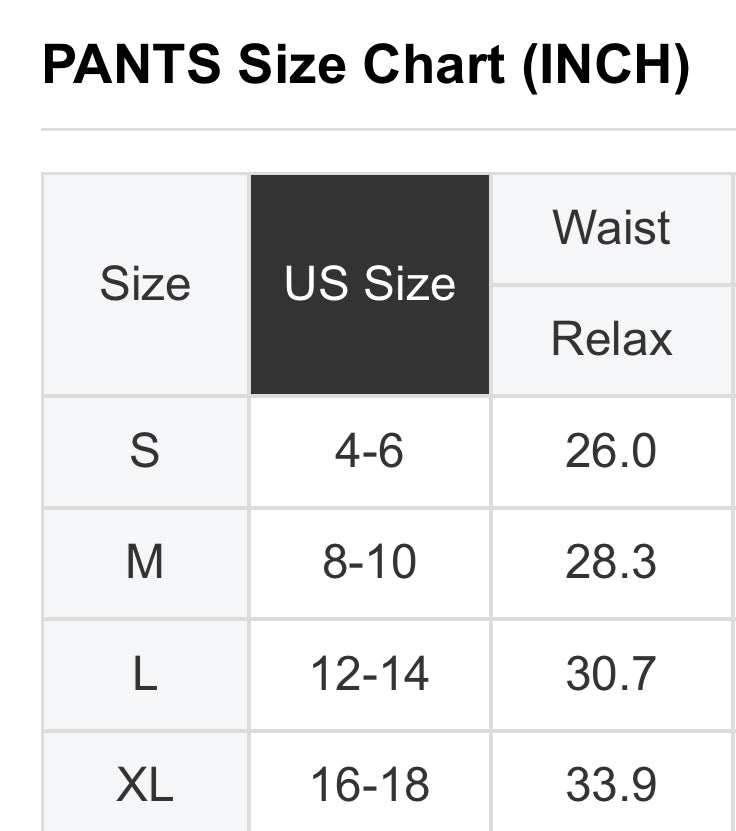Click the size M cell
Image resolution: width=736 pixels, height=831 pixels.
pos(145,563)
